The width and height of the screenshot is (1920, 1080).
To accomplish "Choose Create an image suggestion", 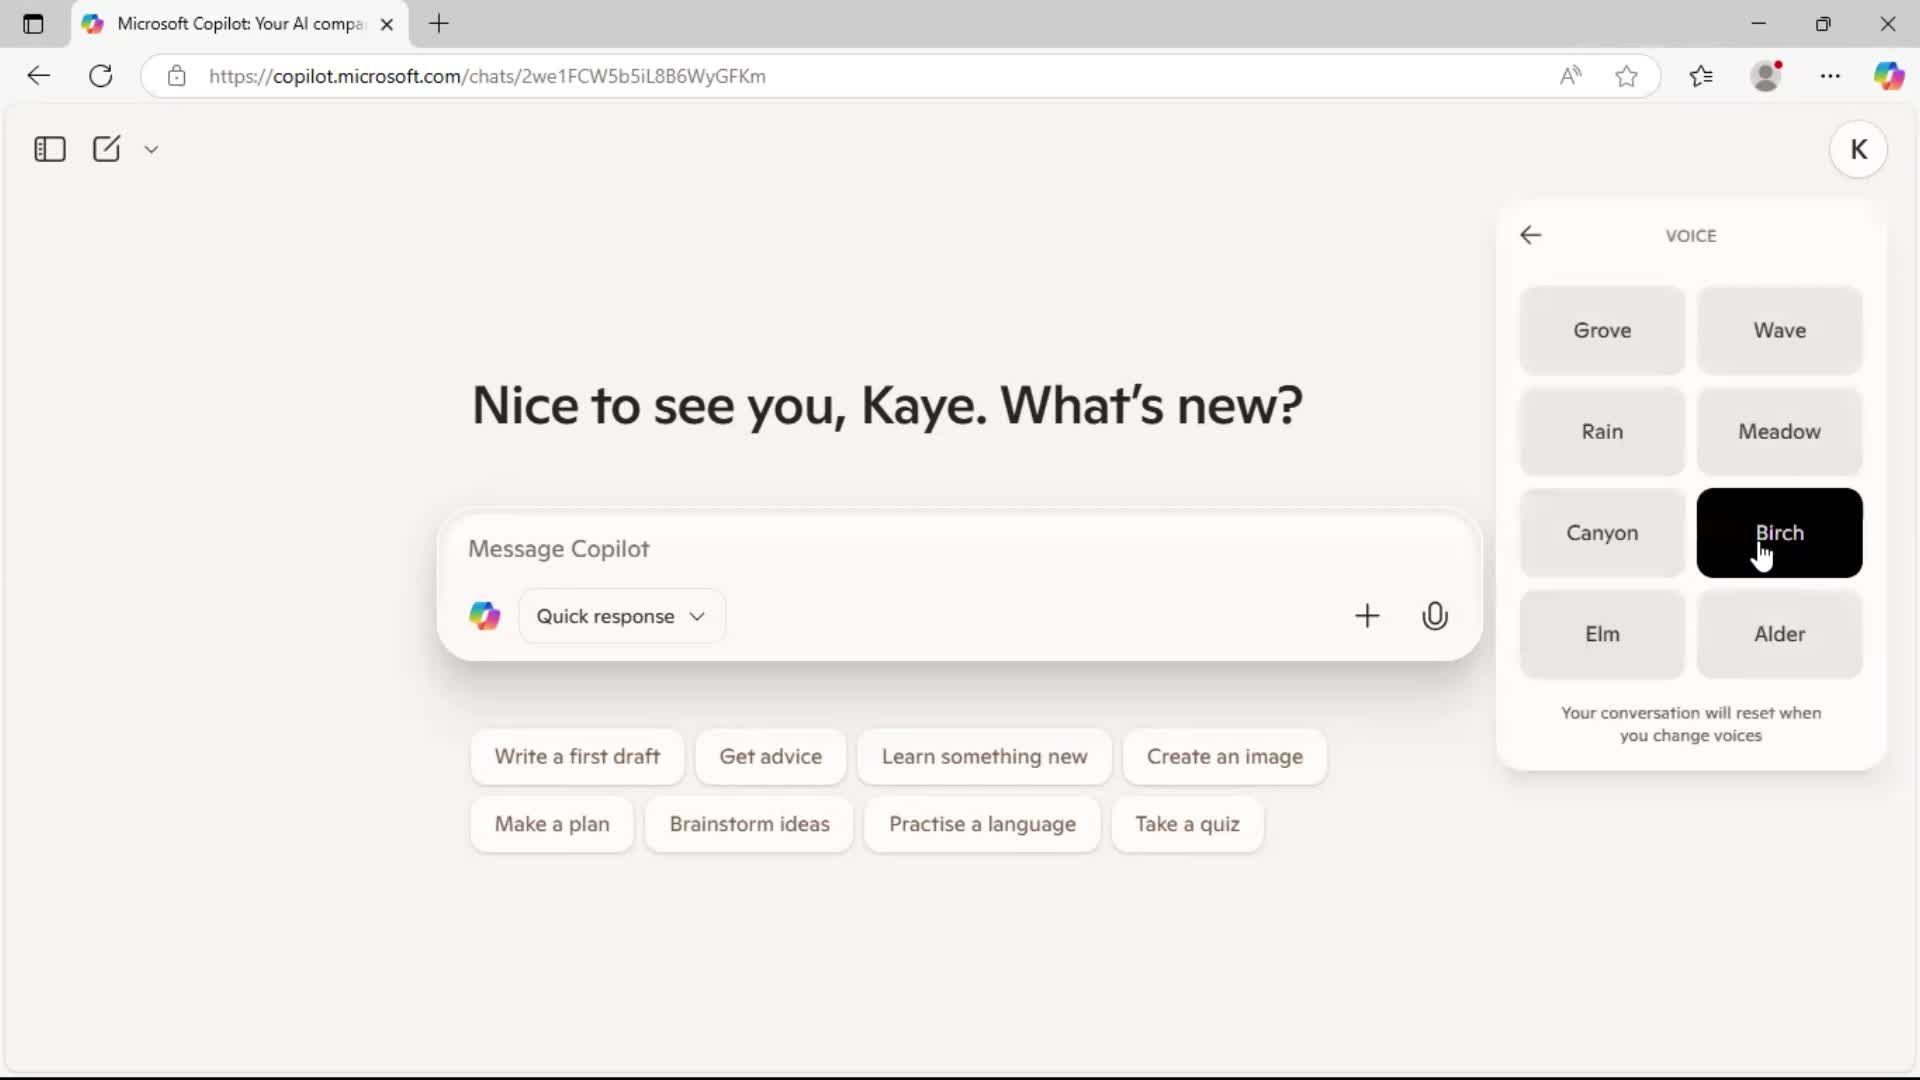I will [x=1224, y=757].
